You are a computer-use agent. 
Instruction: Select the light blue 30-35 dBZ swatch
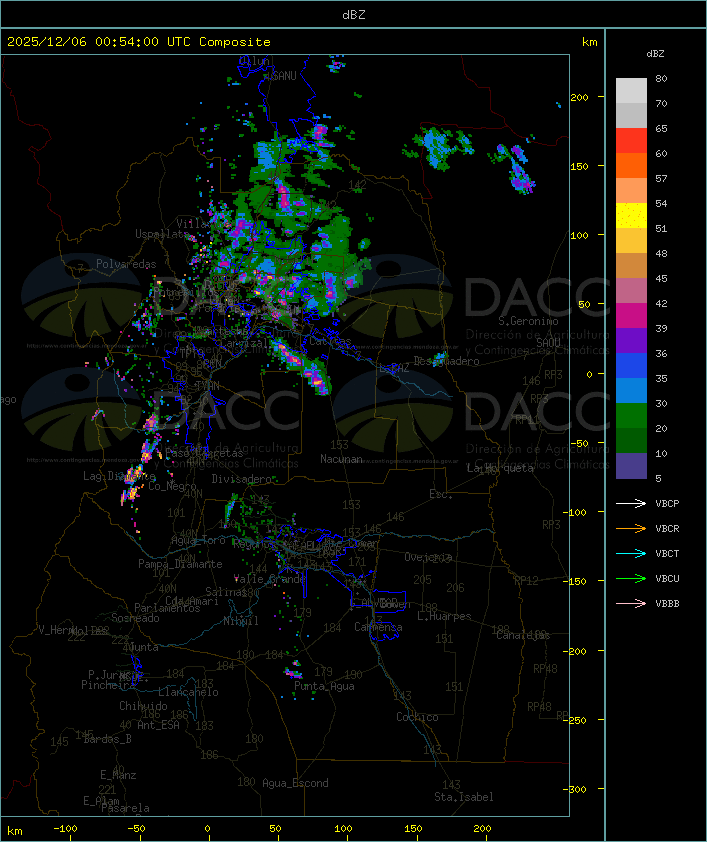[631, 391]
